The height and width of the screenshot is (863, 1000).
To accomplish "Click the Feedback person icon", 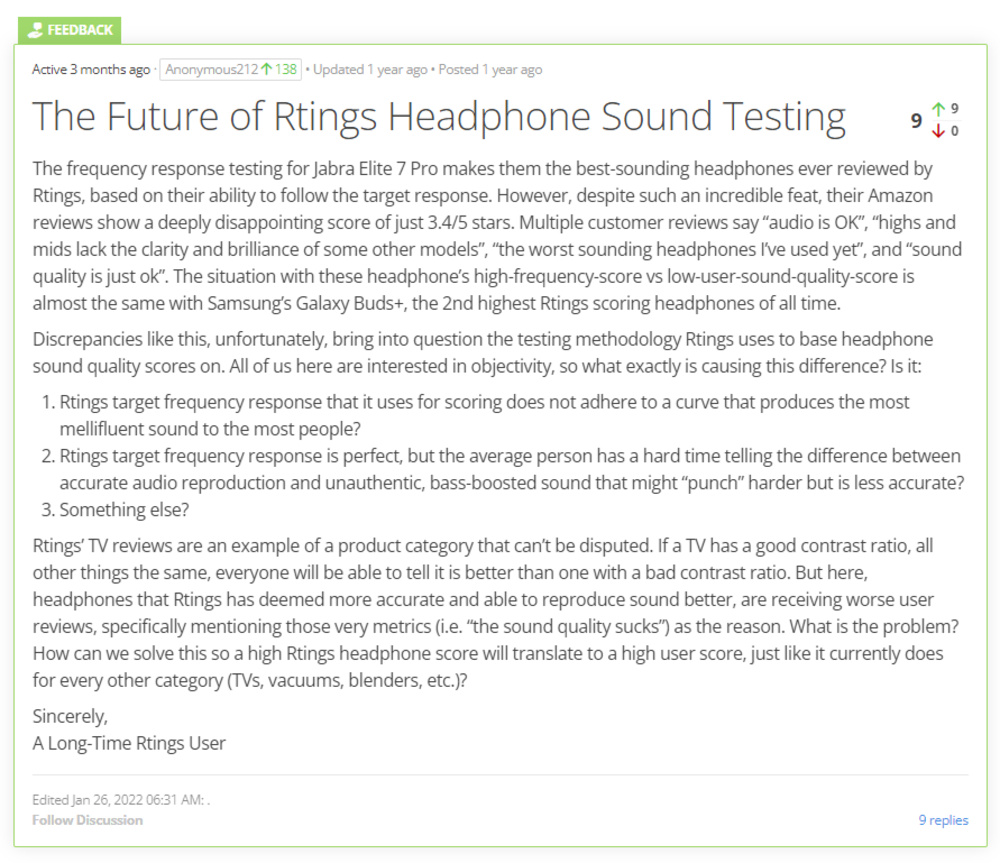I will tap(37, 30).
